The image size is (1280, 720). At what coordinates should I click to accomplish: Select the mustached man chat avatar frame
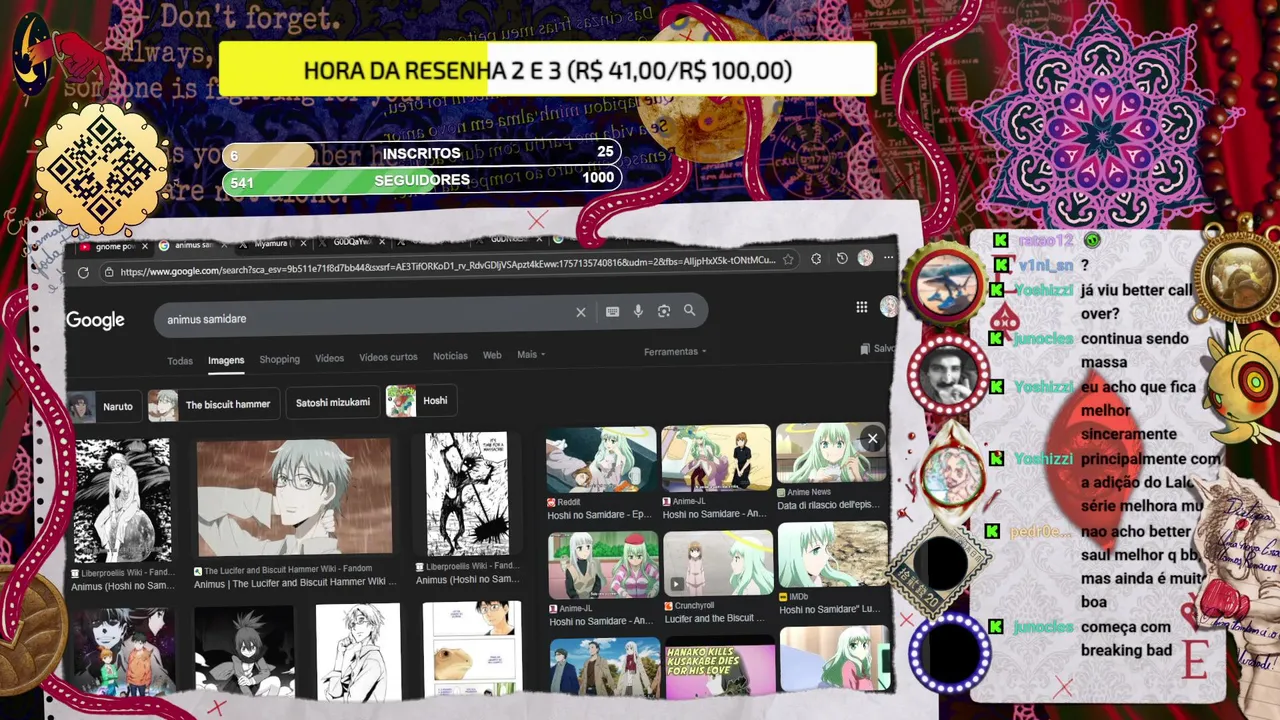click(947, 375)
